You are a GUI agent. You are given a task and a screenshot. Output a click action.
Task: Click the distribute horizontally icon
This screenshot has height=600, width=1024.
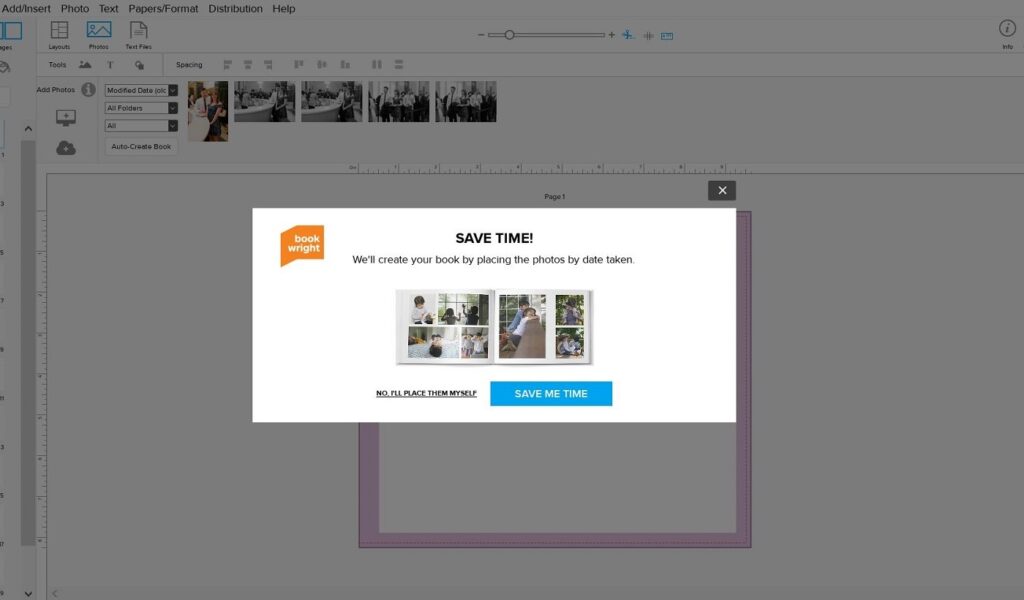(377, 65)
